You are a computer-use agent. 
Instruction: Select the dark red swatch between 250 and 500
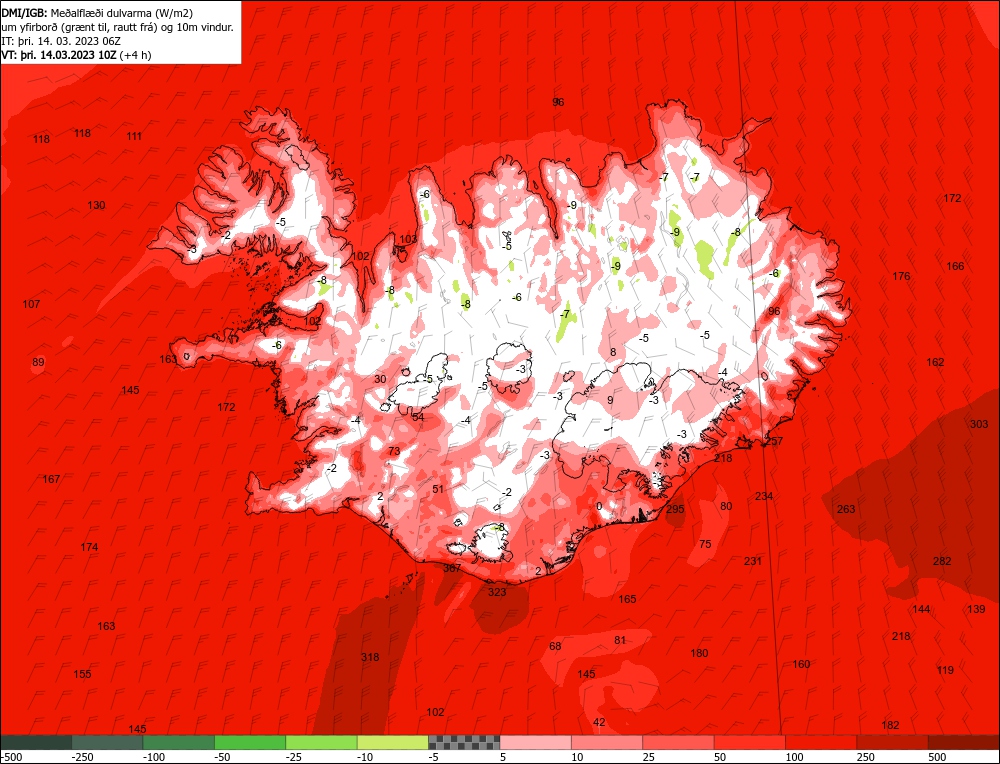(x=893, y=742)
